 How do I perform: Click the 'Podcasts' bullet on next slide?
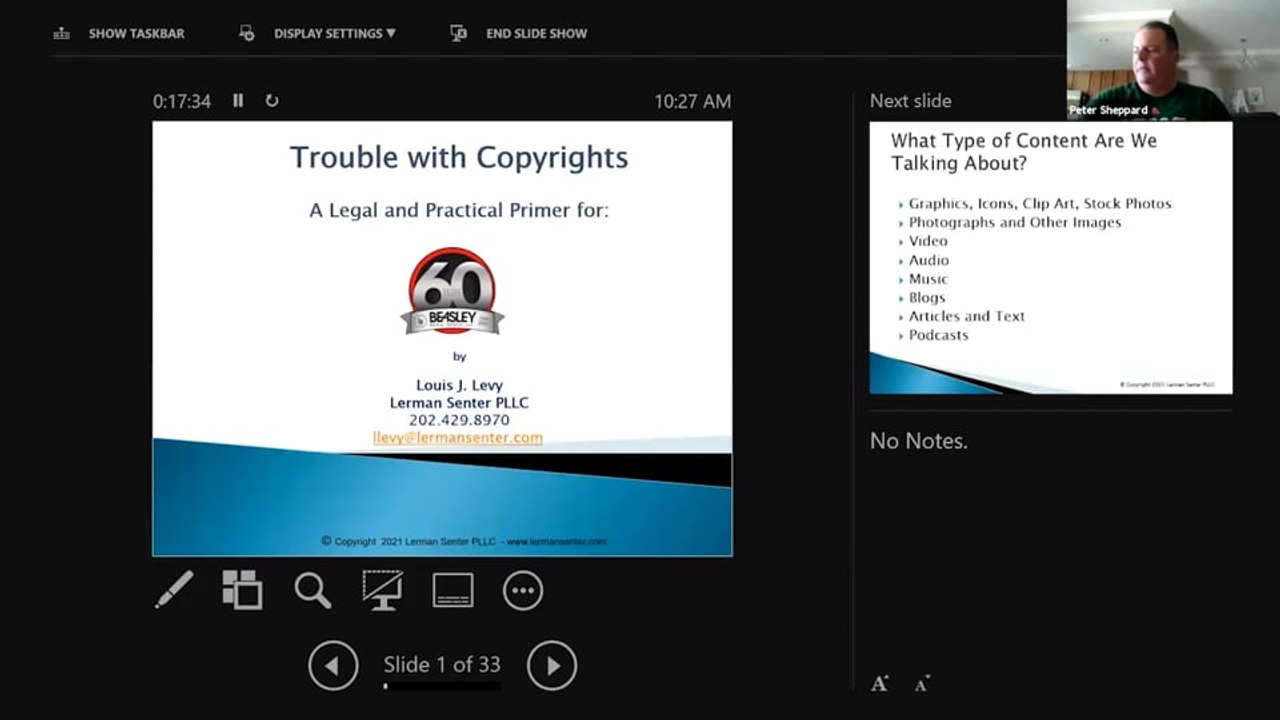pyautogui.click(x=939, y=335)
